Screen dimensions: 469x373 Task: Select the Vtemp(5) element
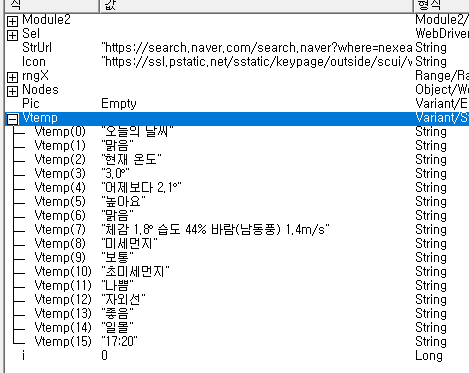(60, 202)
